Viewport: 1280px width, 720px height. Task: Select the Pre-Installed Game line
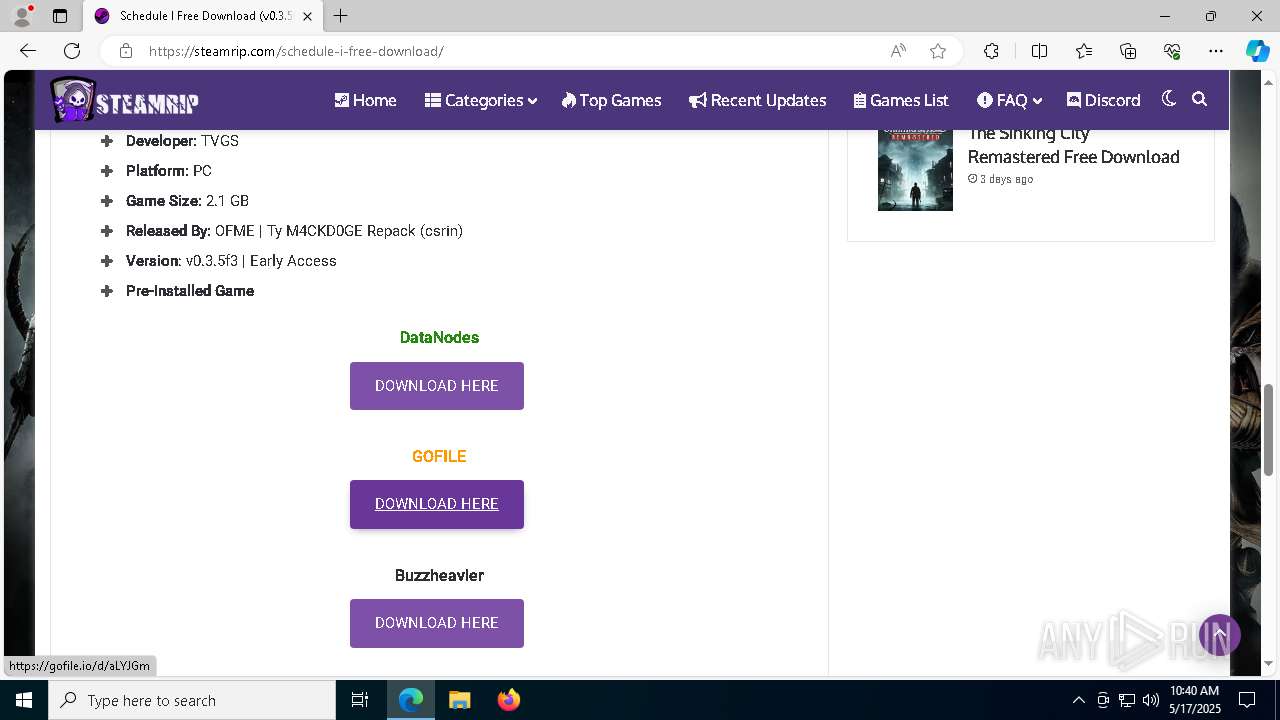pyautogui.click(x=190, y=290)
